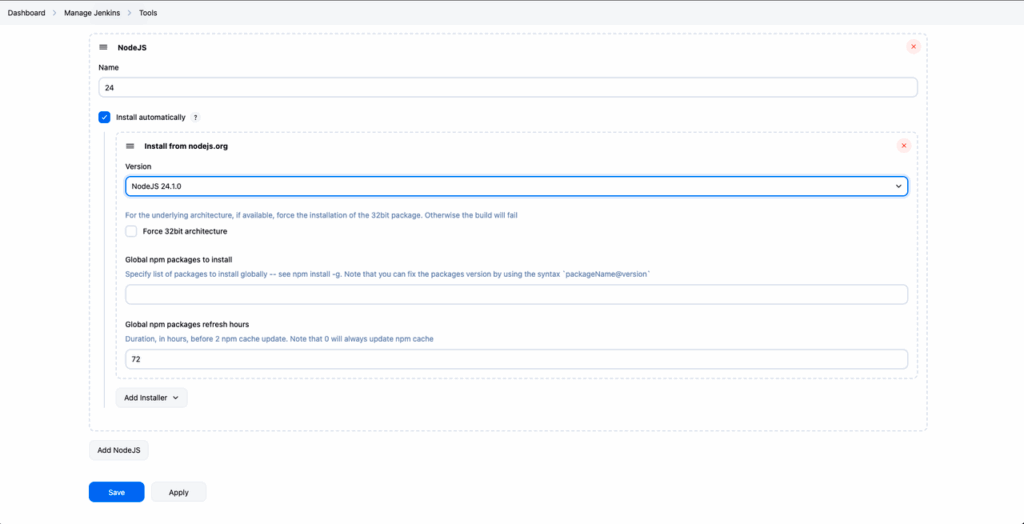1024x524 pixels.
Task: Click the 'Install automatically' label text
Action: coord(151,118)
